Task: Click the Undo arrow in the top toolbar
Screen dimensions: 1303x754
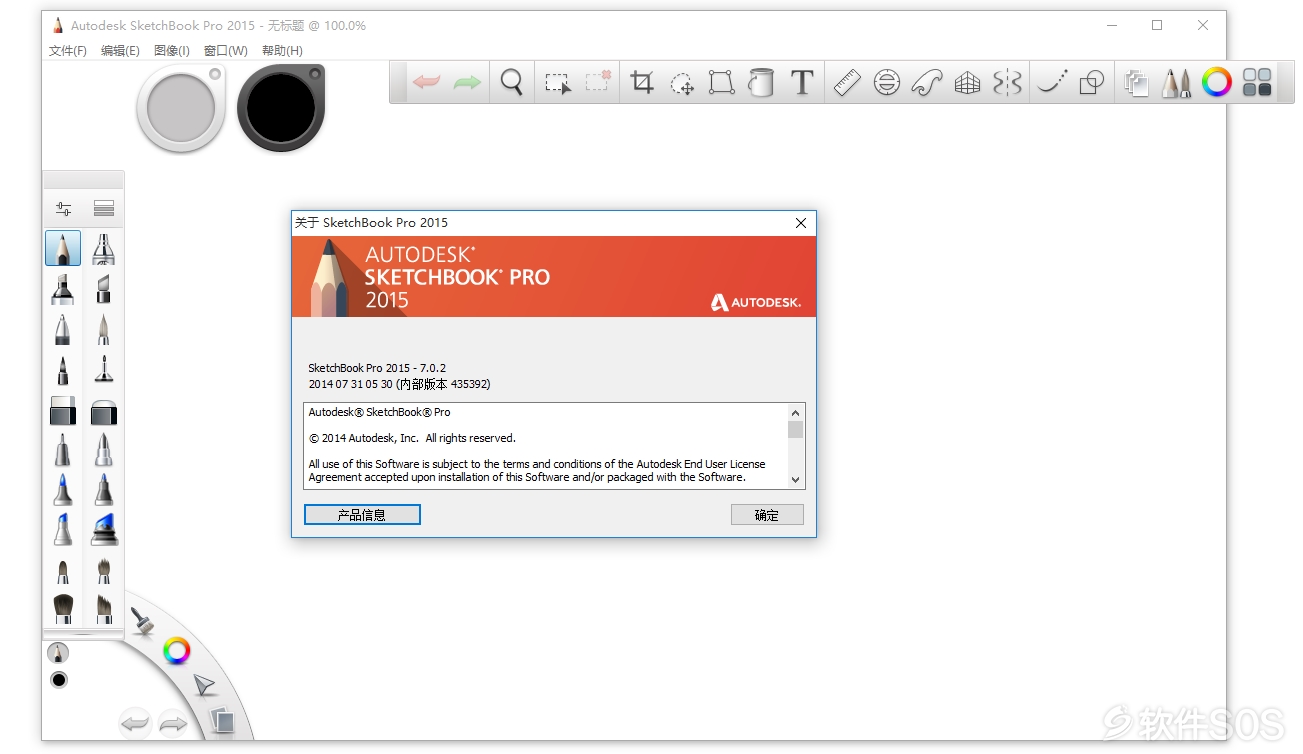Action: [427, 82]
